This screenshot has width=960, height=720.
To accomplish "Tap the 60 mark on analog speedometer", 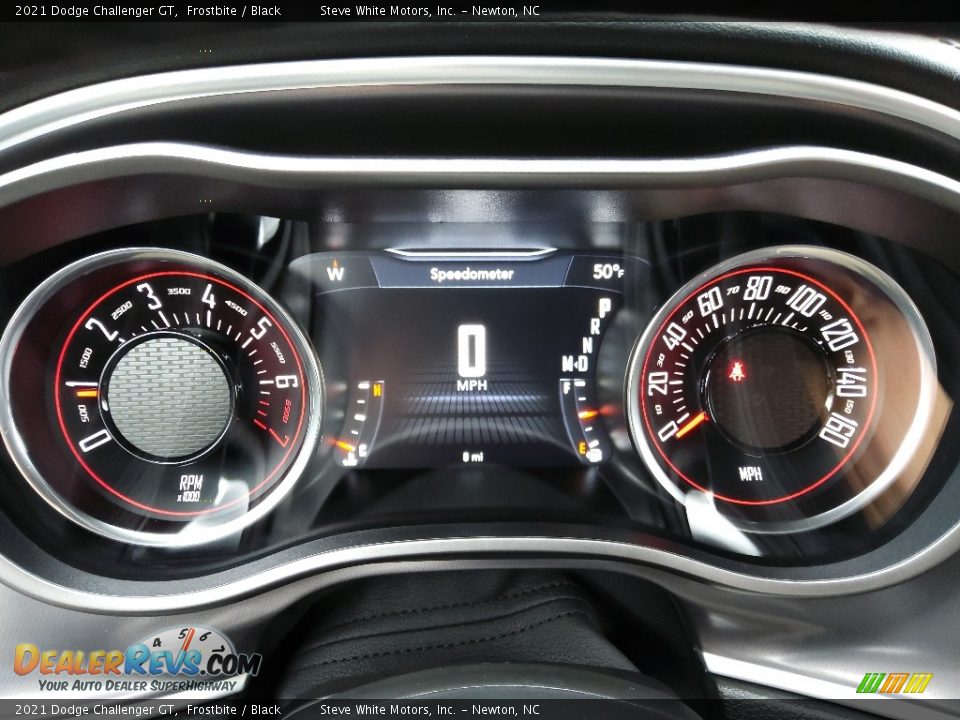I will coord(710,301).
